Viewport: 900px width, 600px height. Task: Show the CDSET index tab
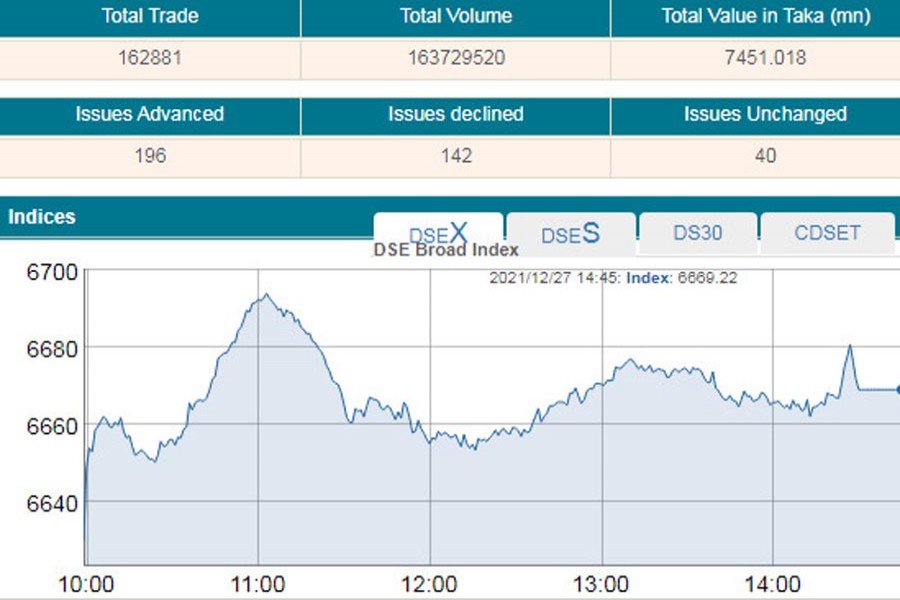point(827,234)
